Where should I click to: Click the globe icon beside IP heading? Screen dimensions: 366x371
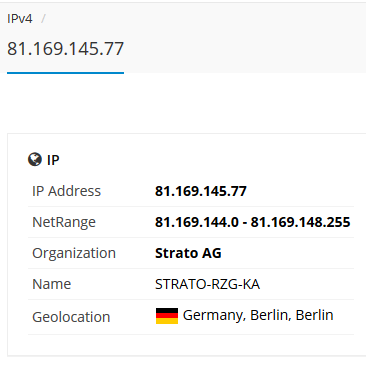point(35,160)
